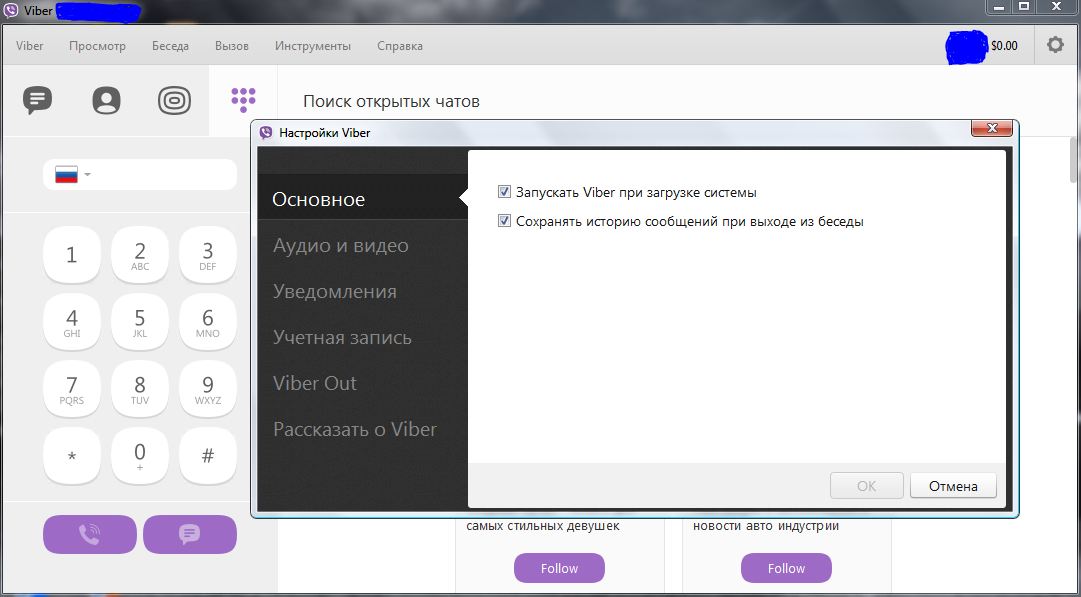Open the 'Беседа' menu
1081x597 pixels.
point(170,46)
